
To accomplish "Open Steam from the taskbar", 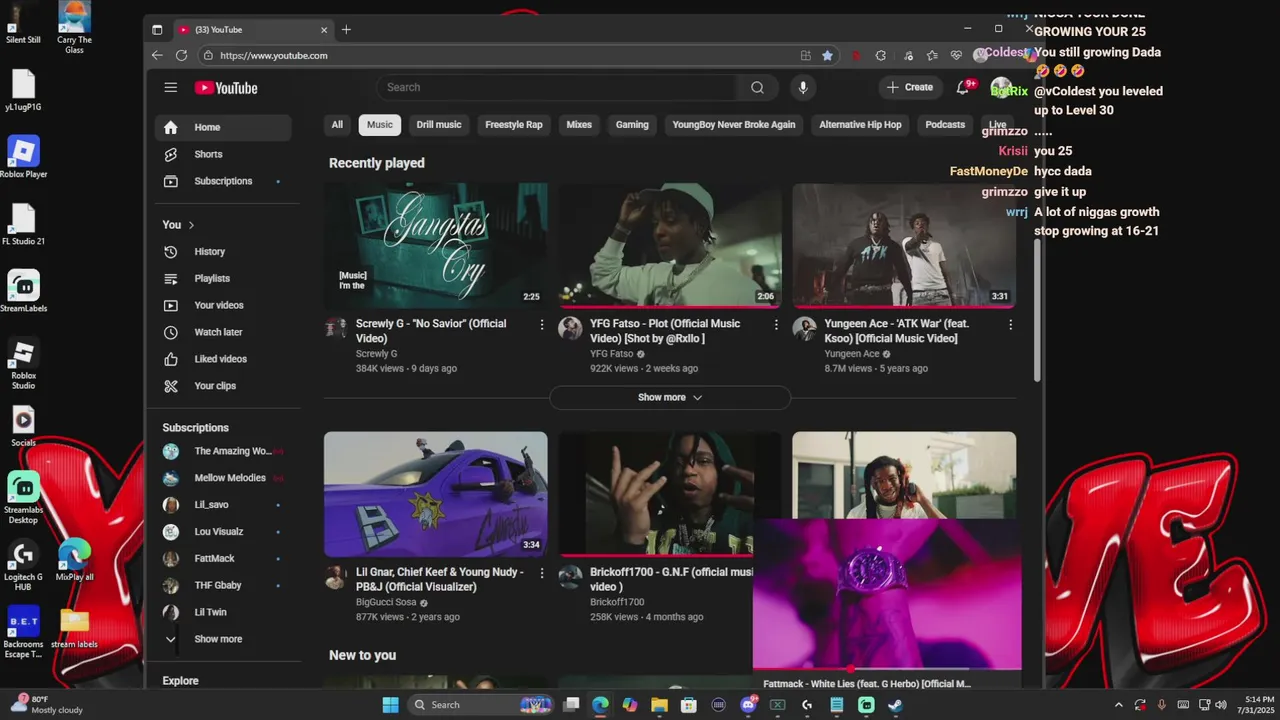I will point(895,705).
